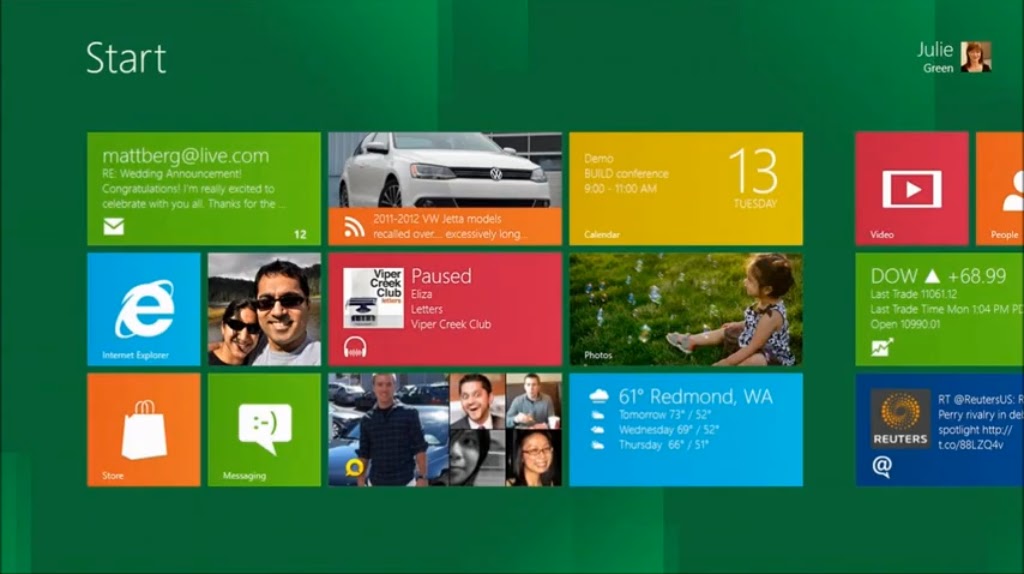Viewport: 1024px width, 574px height.
Task: Click the @ icon on the Reuters tile
Action: point(882,466)
